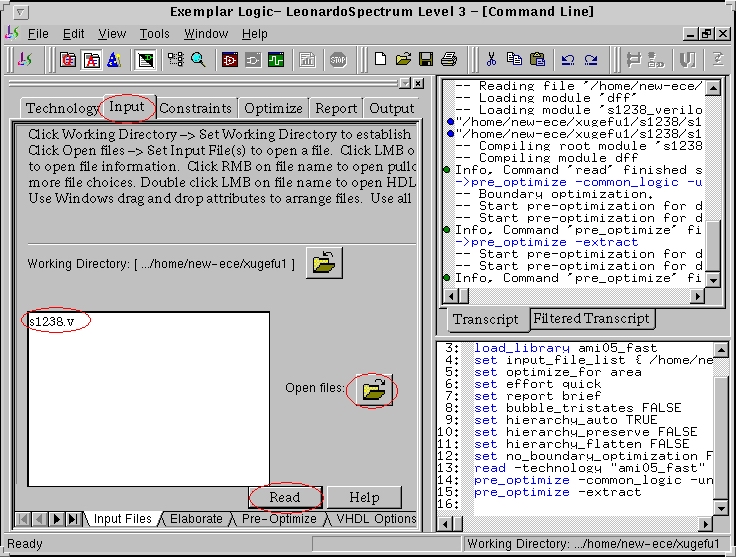This screenshot has height=557, width=736.
Task: Click the clipboard paste icon
Action: click(x=537, y=59)
